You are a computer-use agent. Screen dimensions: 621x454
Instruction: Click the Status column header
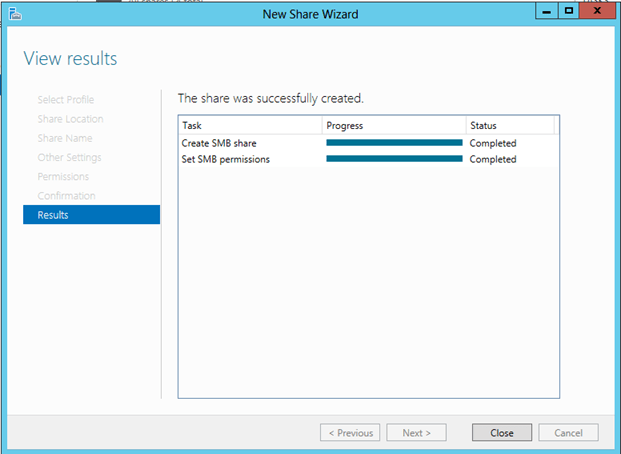(510, 126)
